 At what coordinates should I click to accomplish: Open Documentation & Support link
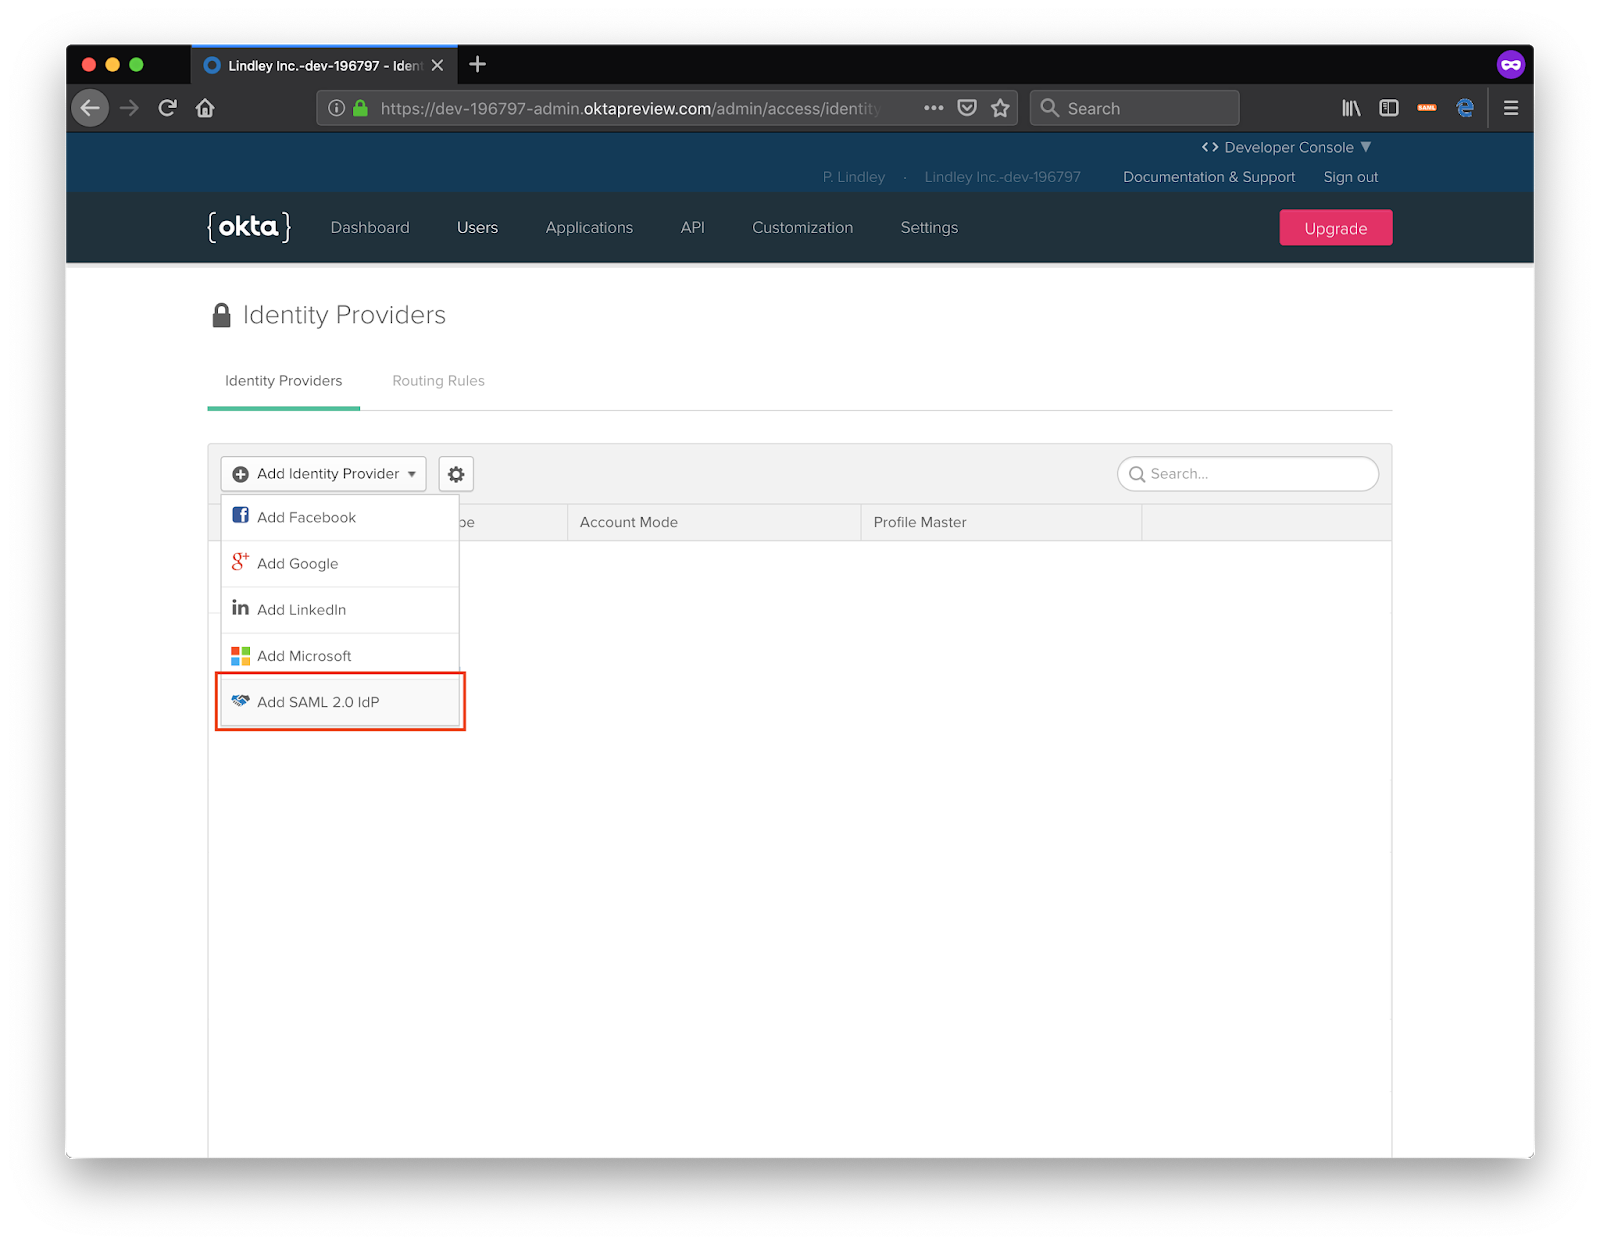(1209, 177)
